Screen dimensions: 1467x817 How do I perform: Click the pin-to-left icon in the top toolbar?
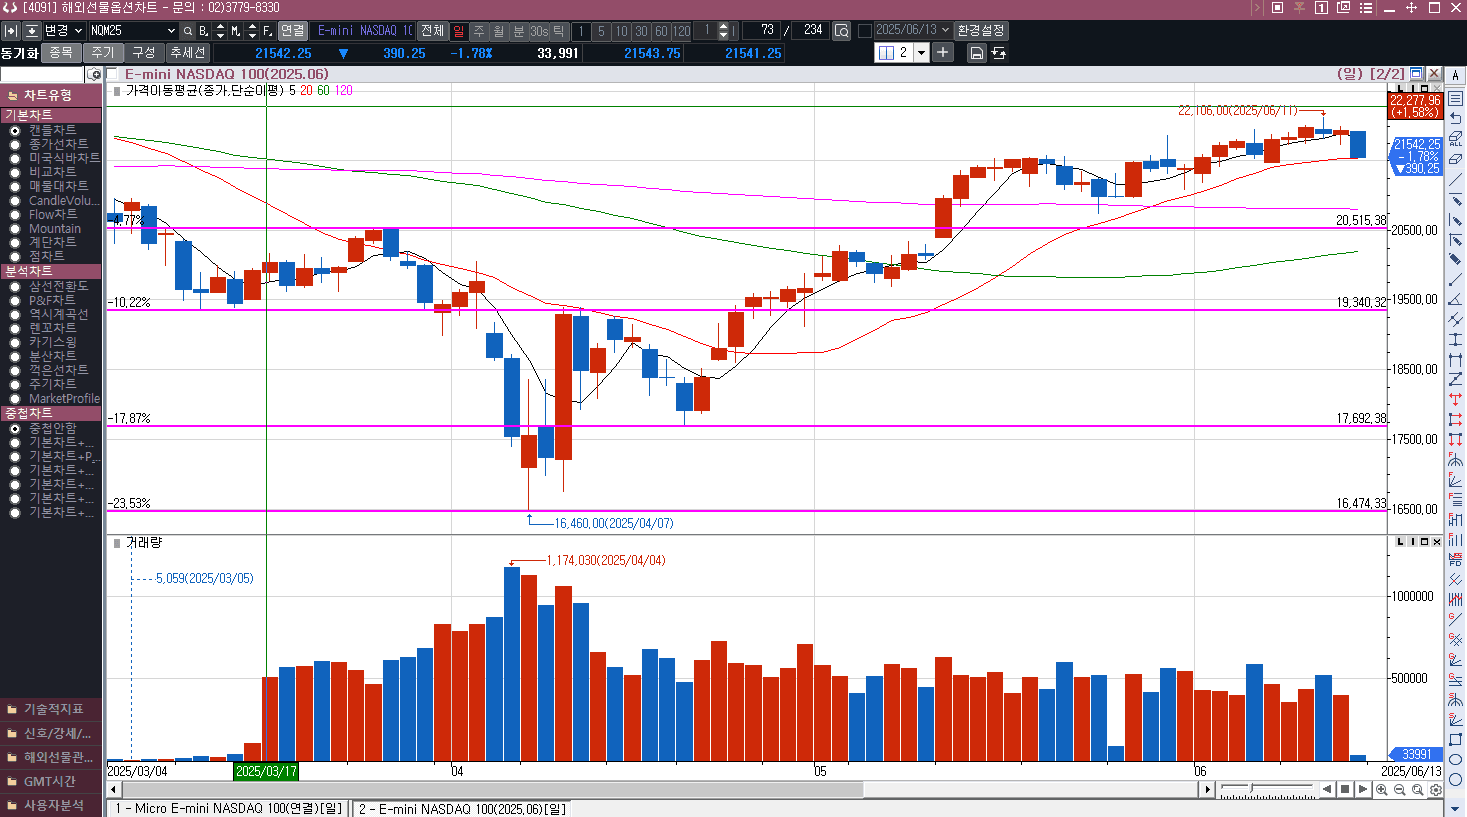click(x=11, y=31)
